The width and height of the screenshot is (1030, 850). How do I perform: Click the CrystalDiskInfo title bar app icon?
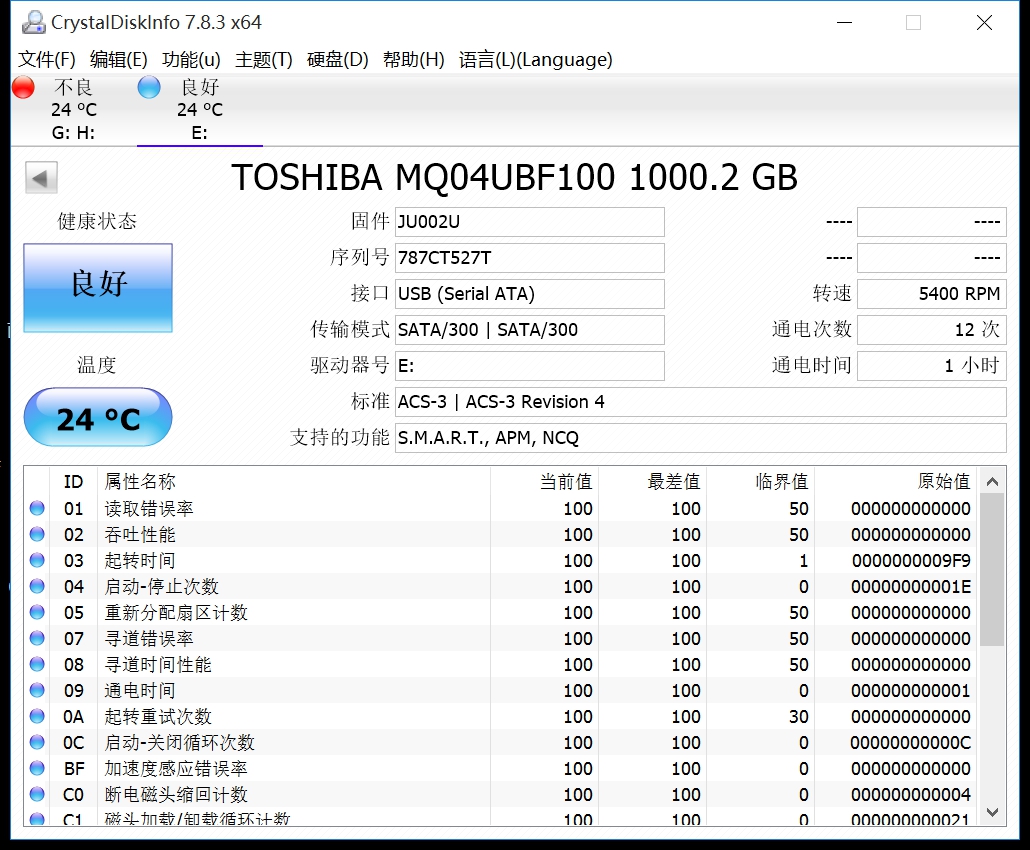(x=33, y=22)
